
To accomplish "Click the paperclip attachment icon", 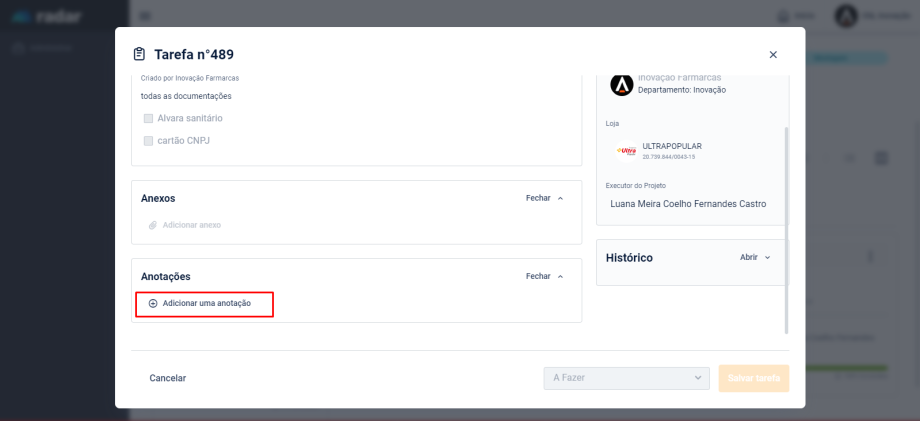I will (x=153, y=225).
